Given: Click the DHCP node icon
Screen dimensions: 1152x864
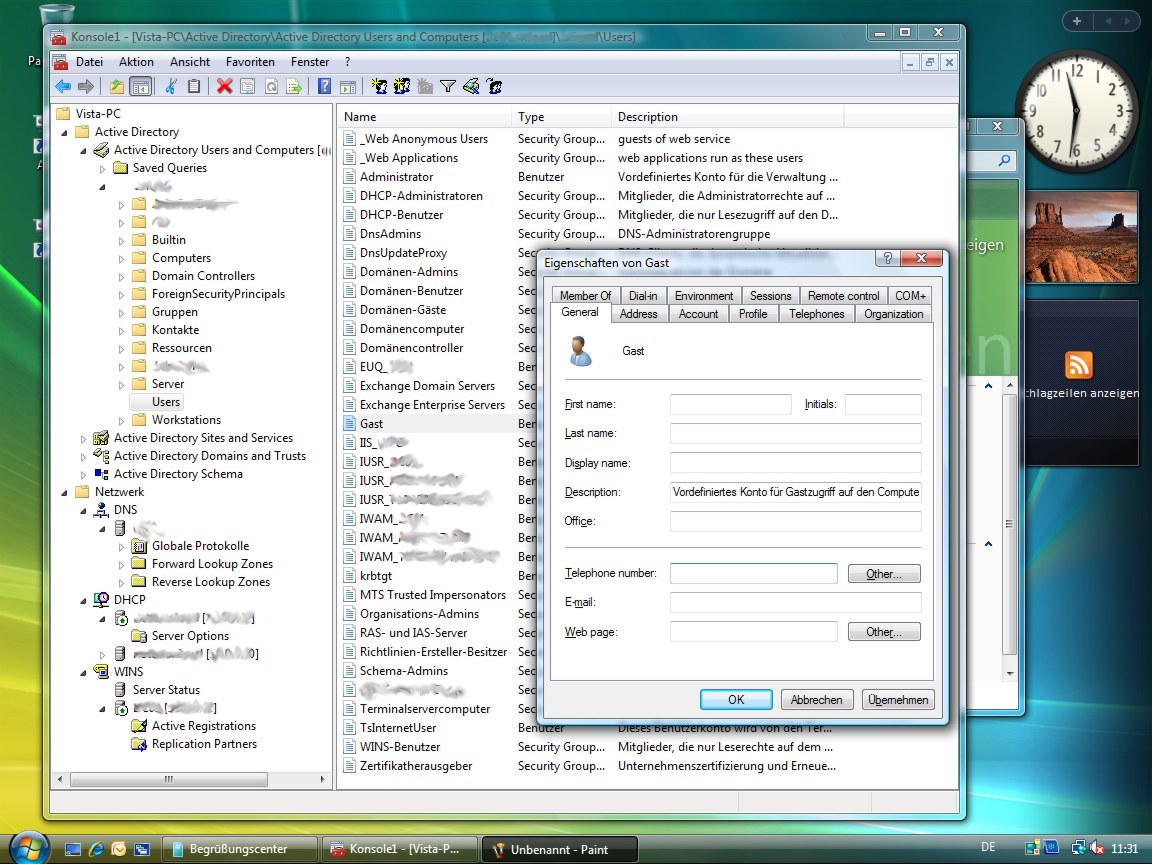Looking at the screenshot, I should pyautogui.click(x=101, y=600).
